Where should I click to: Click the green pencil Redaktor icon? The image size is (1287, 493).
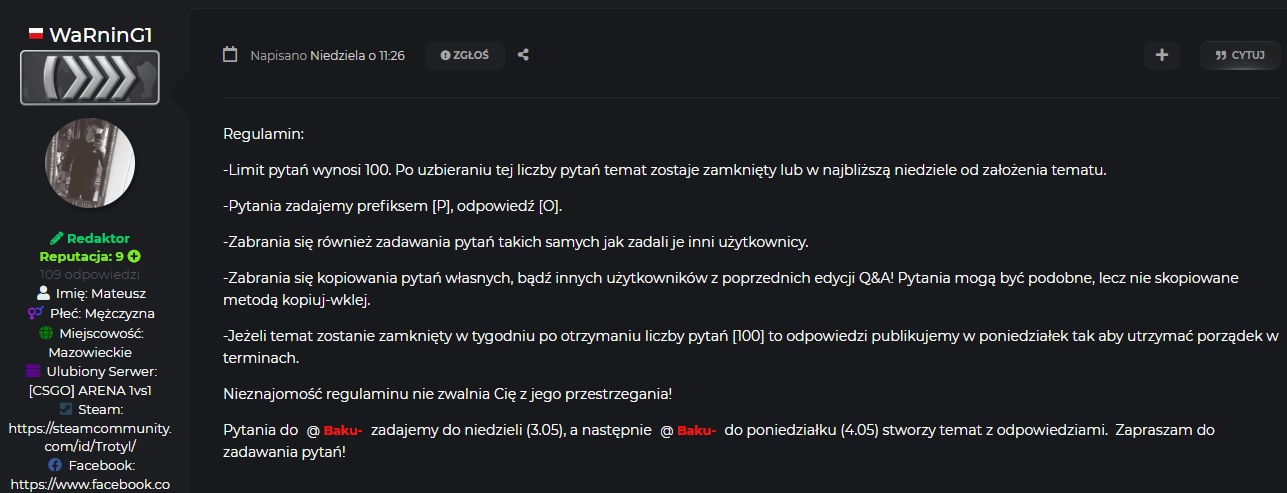point(56,239)
